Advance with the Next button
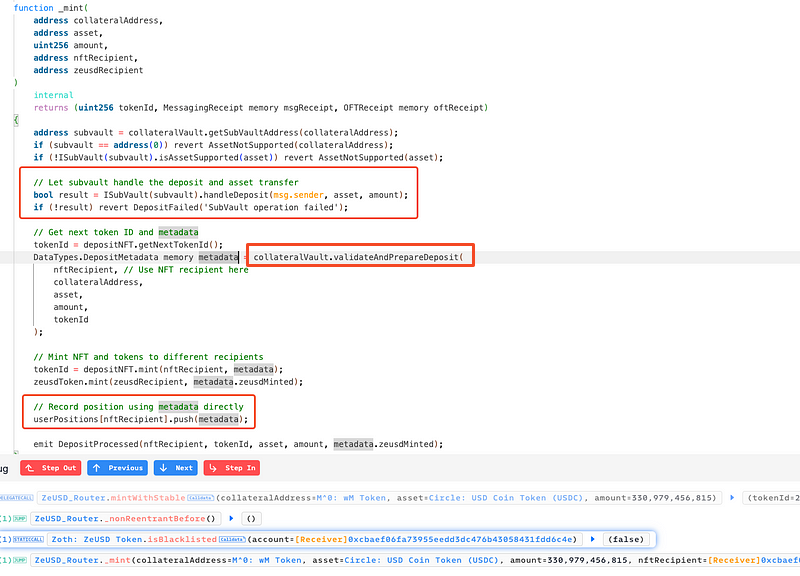Viewport: 800px width, 576px height. click(x=176, y=468)
